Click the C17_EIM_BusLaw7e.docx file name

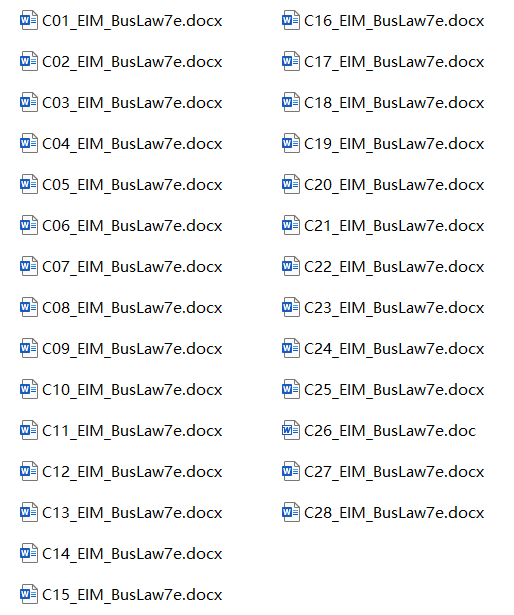[x=394, y=62]
